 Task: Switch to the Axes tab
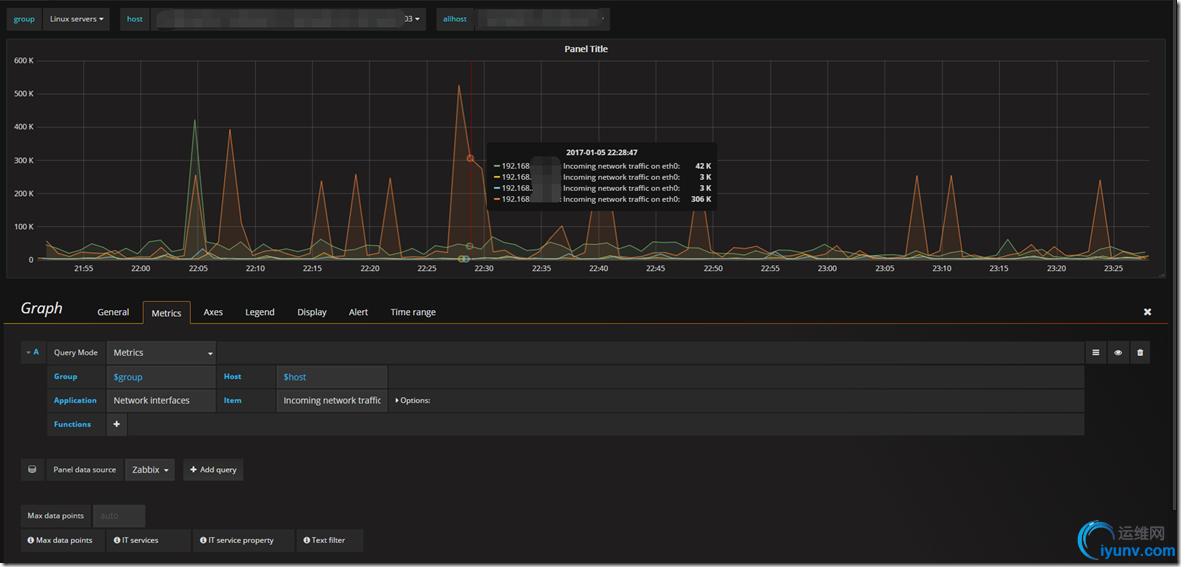[213, 312]
